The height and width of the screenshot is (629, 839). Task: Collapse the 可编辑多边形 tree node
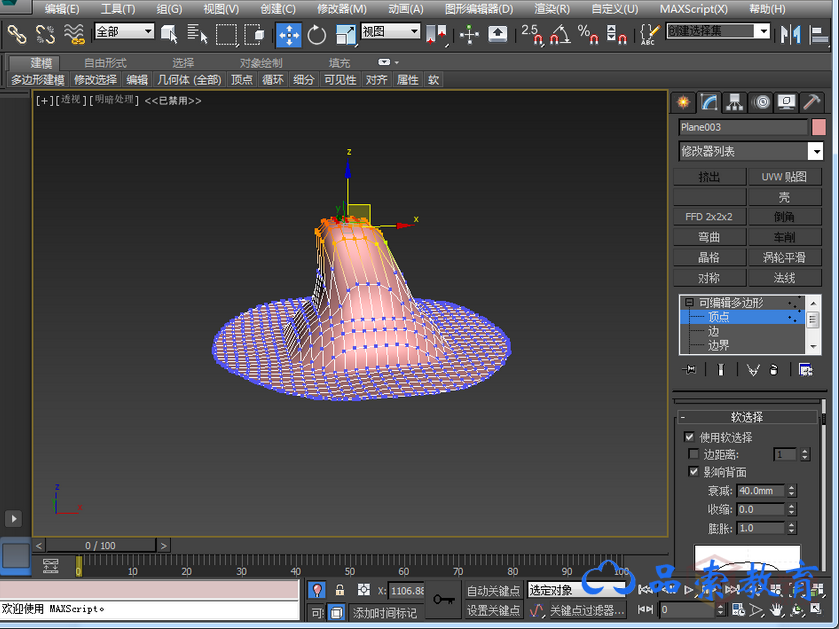pos(688,302)
